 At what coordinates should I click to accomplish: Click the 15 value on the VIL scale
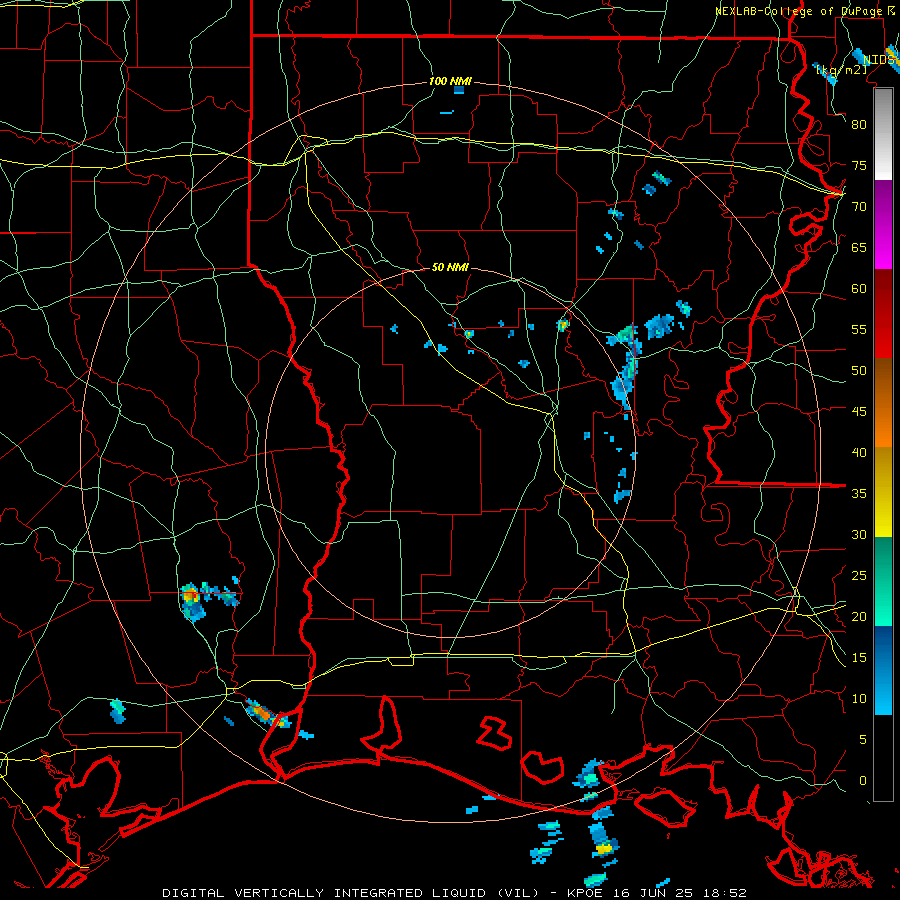pyautogui.click(x=859, y=658)
